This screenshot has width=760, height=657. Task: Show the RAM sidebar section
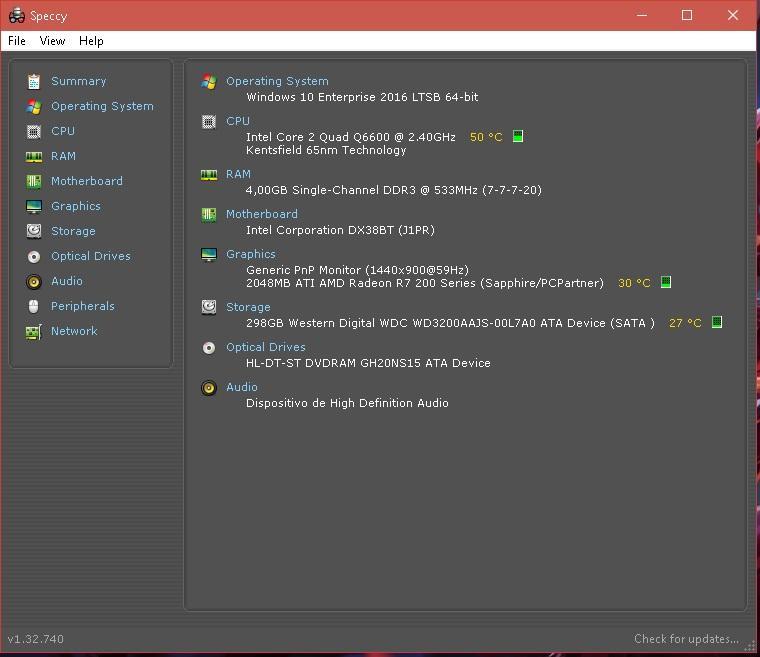coord(63,156)
